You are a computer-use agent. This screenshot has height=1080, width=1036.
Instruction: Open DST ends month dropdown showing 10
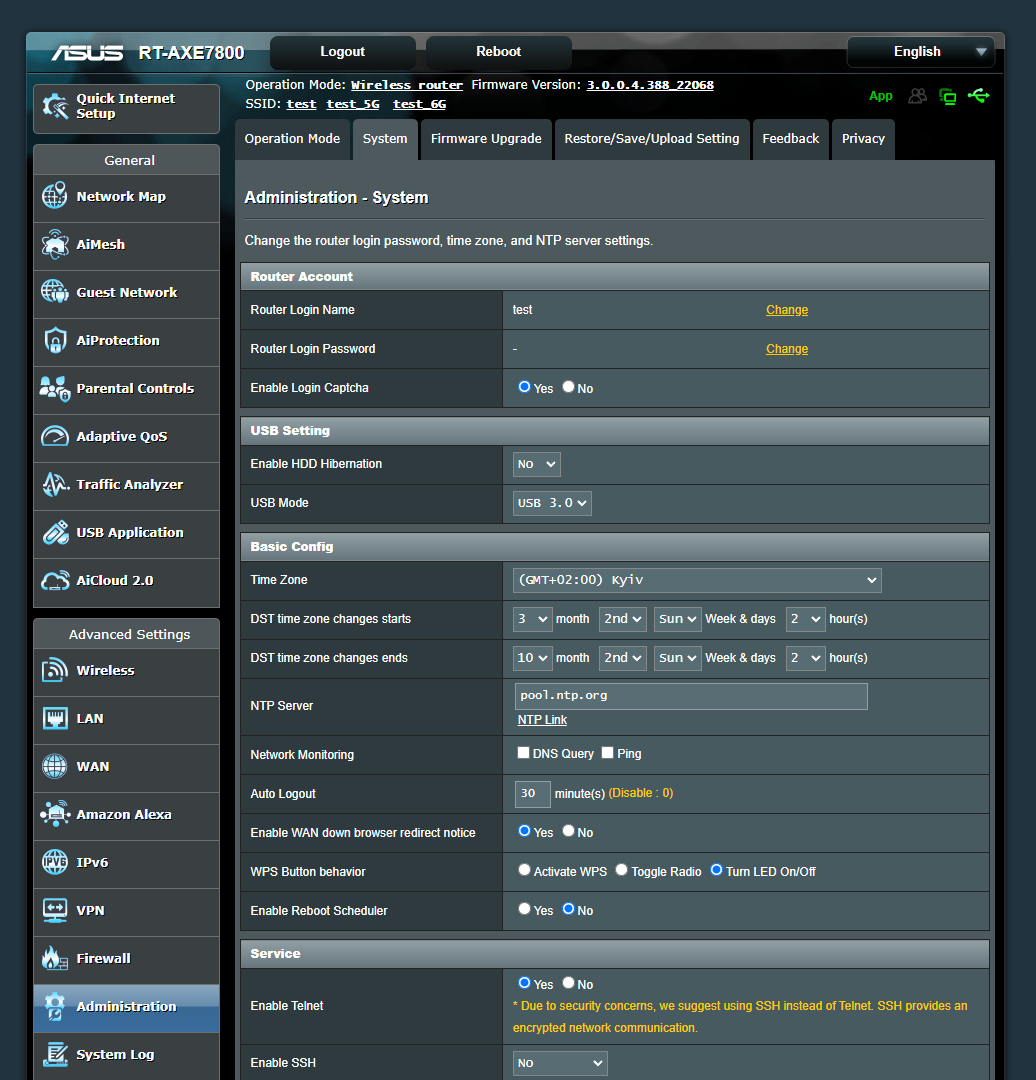[x=532, y=658]
